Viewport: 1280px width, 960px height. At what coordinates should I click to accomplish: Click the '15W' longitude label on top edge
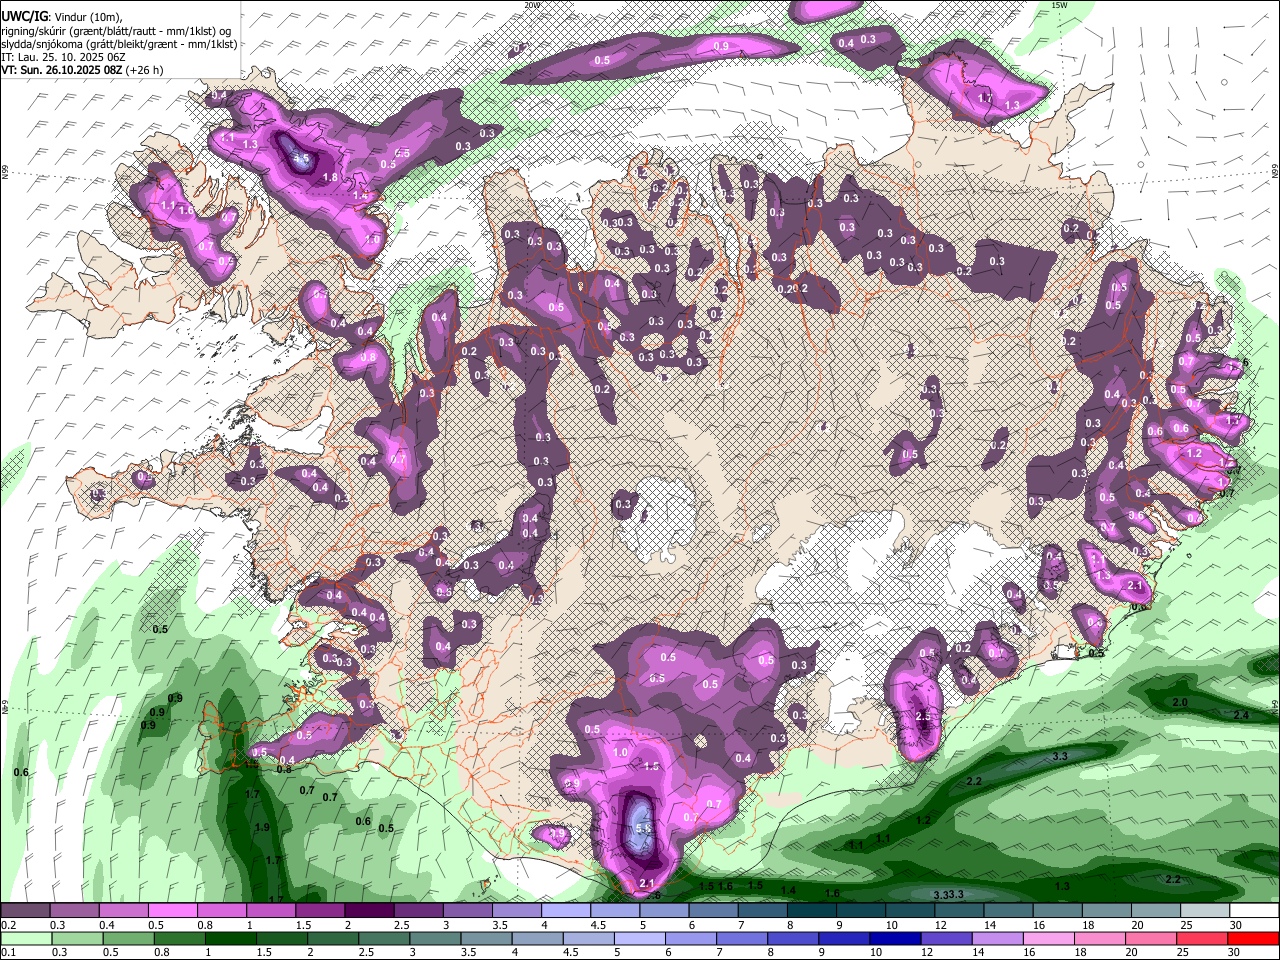coord(1061,5)
